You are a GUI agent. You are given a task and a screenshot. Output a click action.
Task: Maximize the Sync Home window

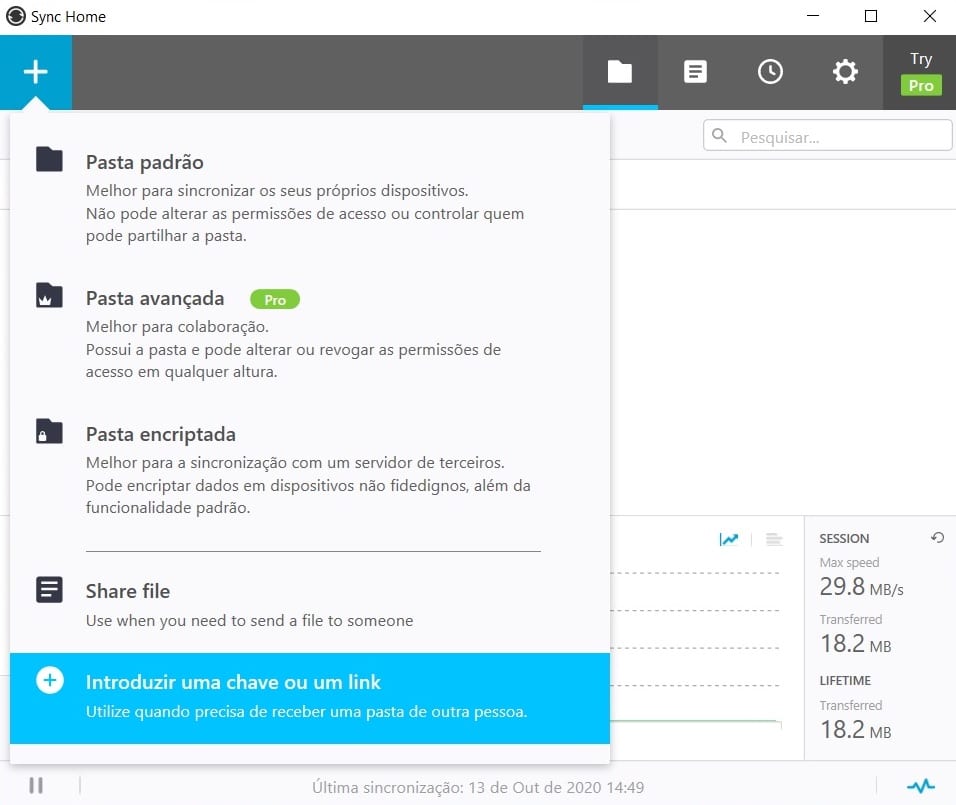tap(871, 16)
